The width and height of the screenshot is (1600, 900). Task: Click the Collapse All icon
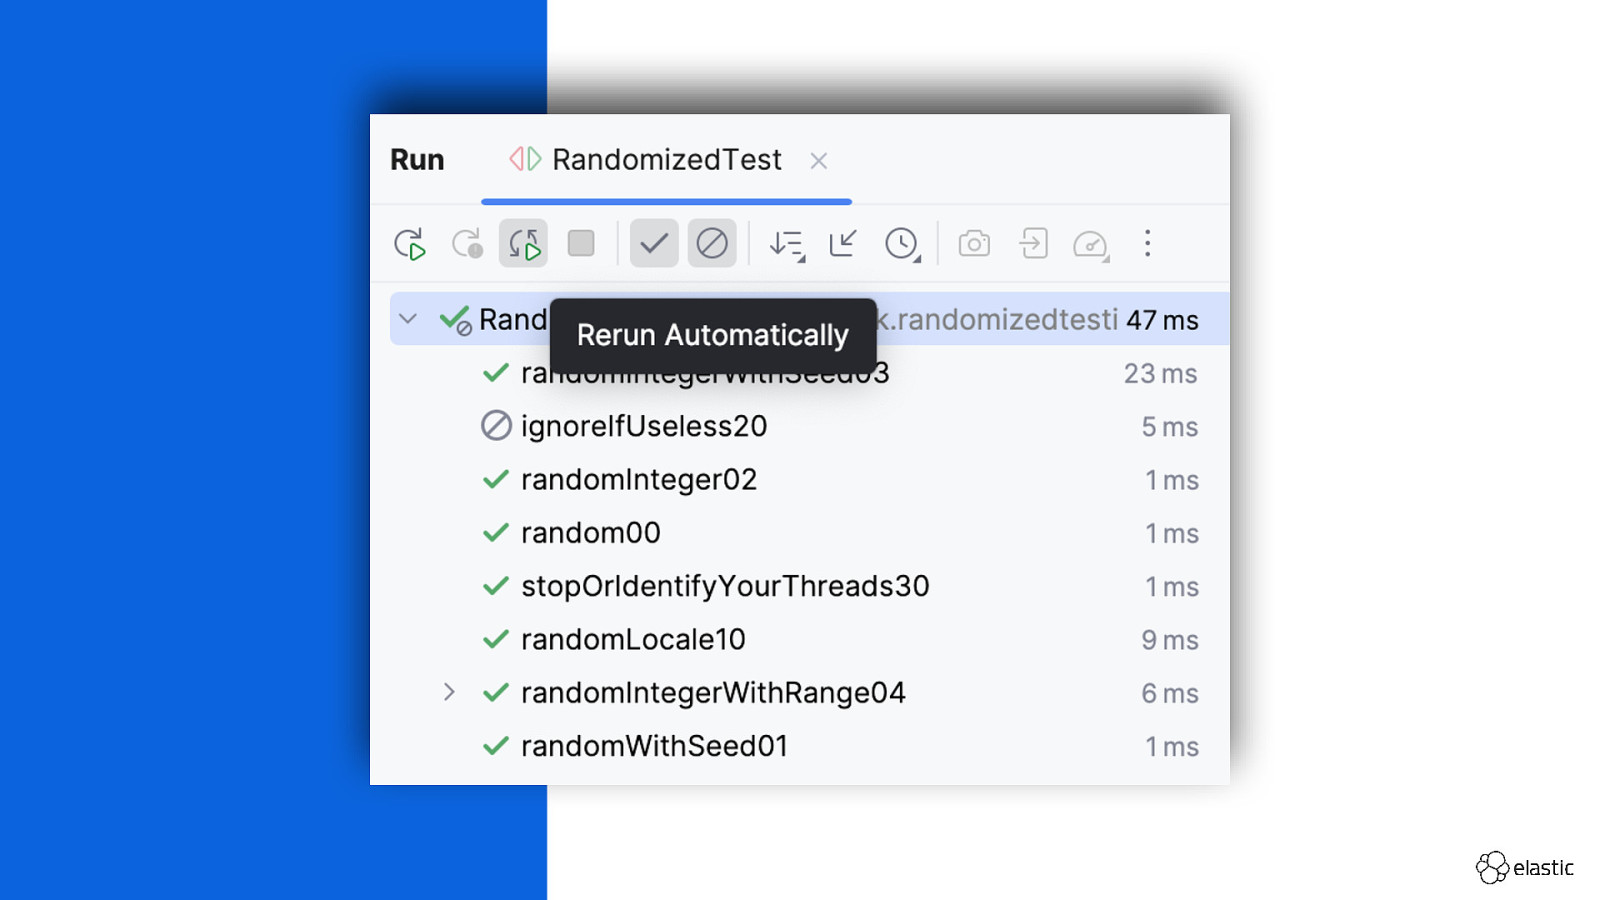tap(843, 244)
